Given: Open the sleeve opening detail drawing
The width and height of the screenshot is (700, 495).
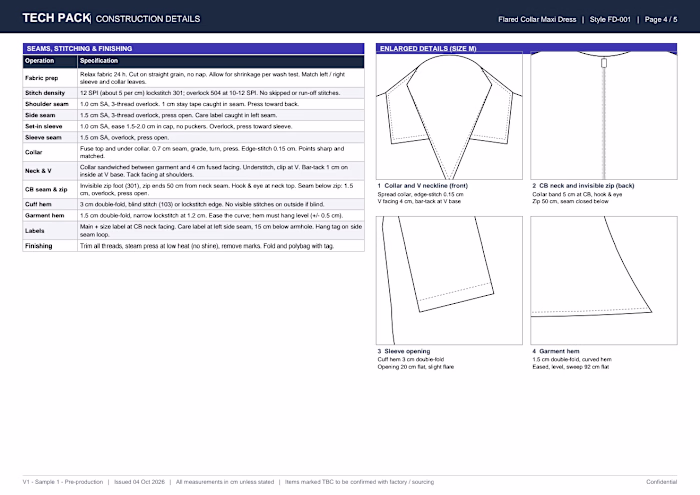Looking at the screenshot, I should tap(449, 280).
